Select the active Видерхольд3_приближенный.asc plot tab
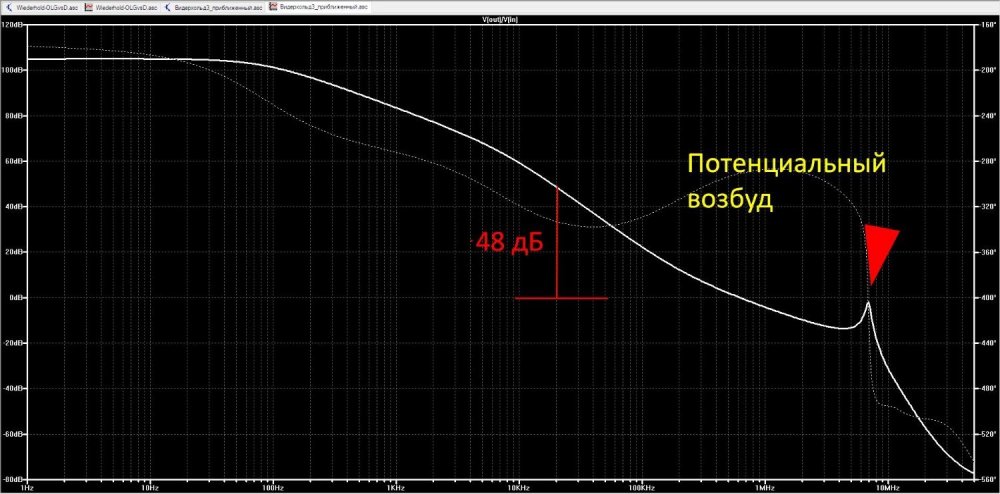 pyautogui.click(x=322, y=6)
